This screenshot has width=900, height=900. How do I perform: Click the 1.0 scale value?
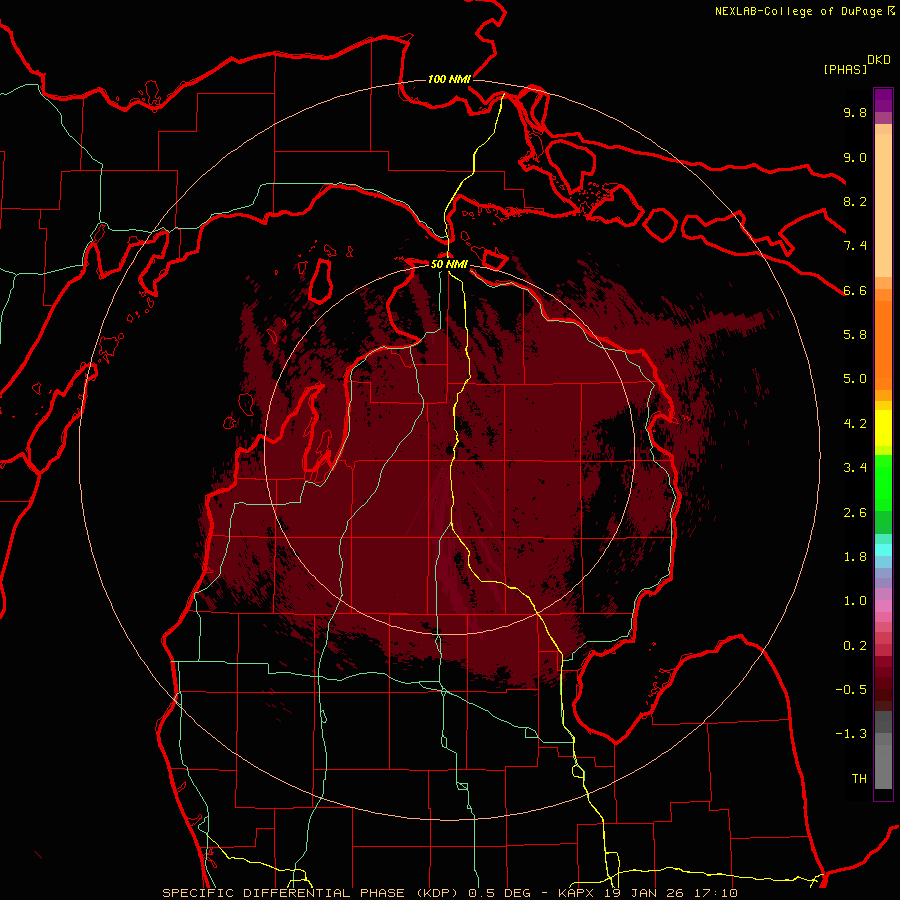coord(855,601)
